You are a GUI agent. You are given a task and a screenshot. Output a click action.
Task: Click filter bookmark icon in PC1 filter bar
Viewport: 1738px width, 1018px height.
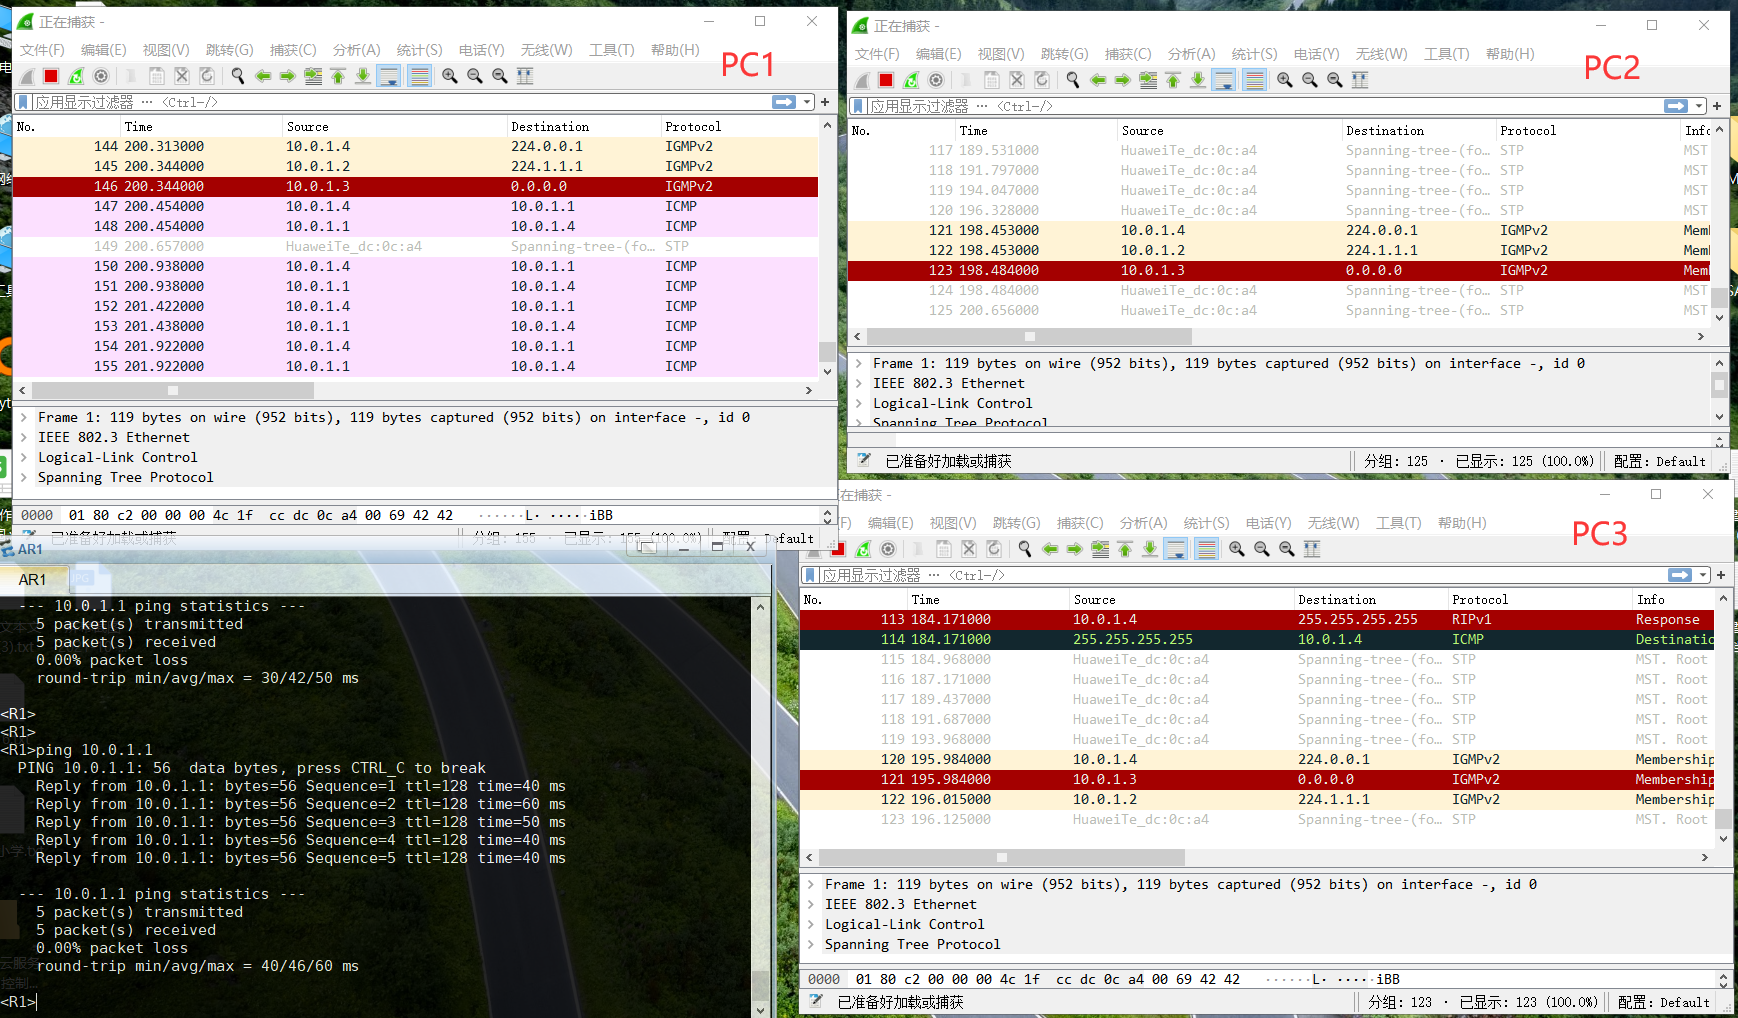tap(24, 102)
